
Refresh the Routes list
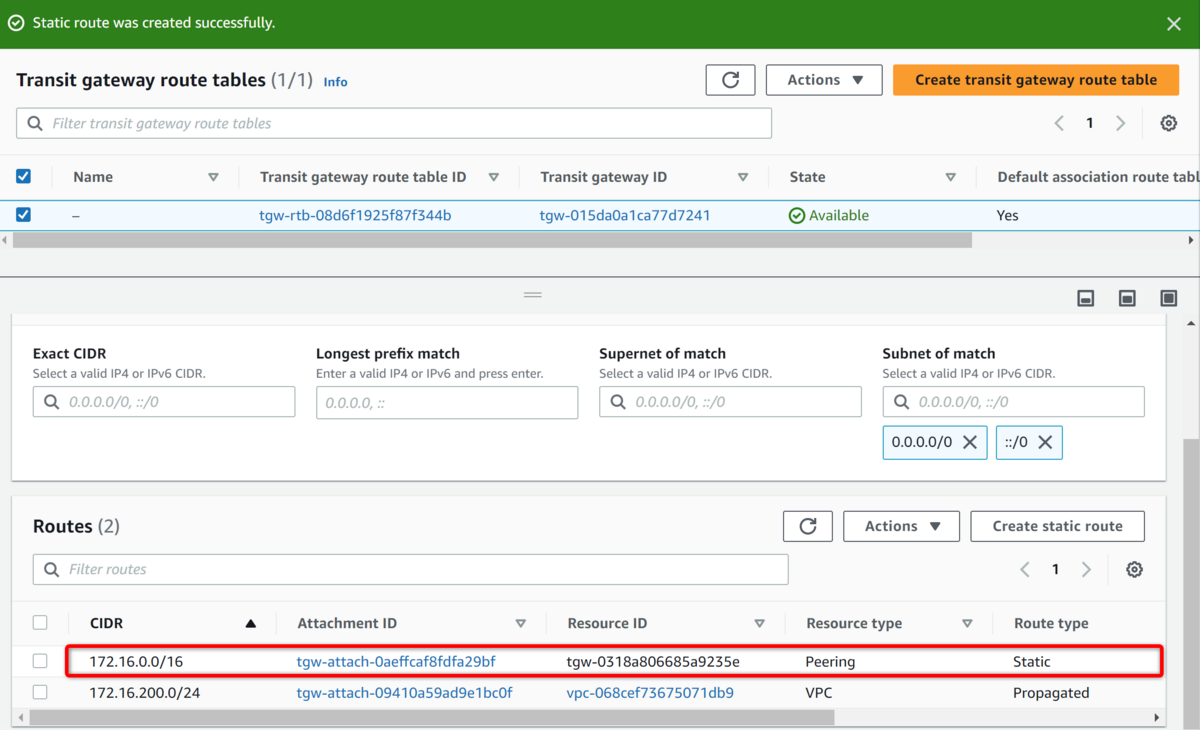[x=808, y=526]
